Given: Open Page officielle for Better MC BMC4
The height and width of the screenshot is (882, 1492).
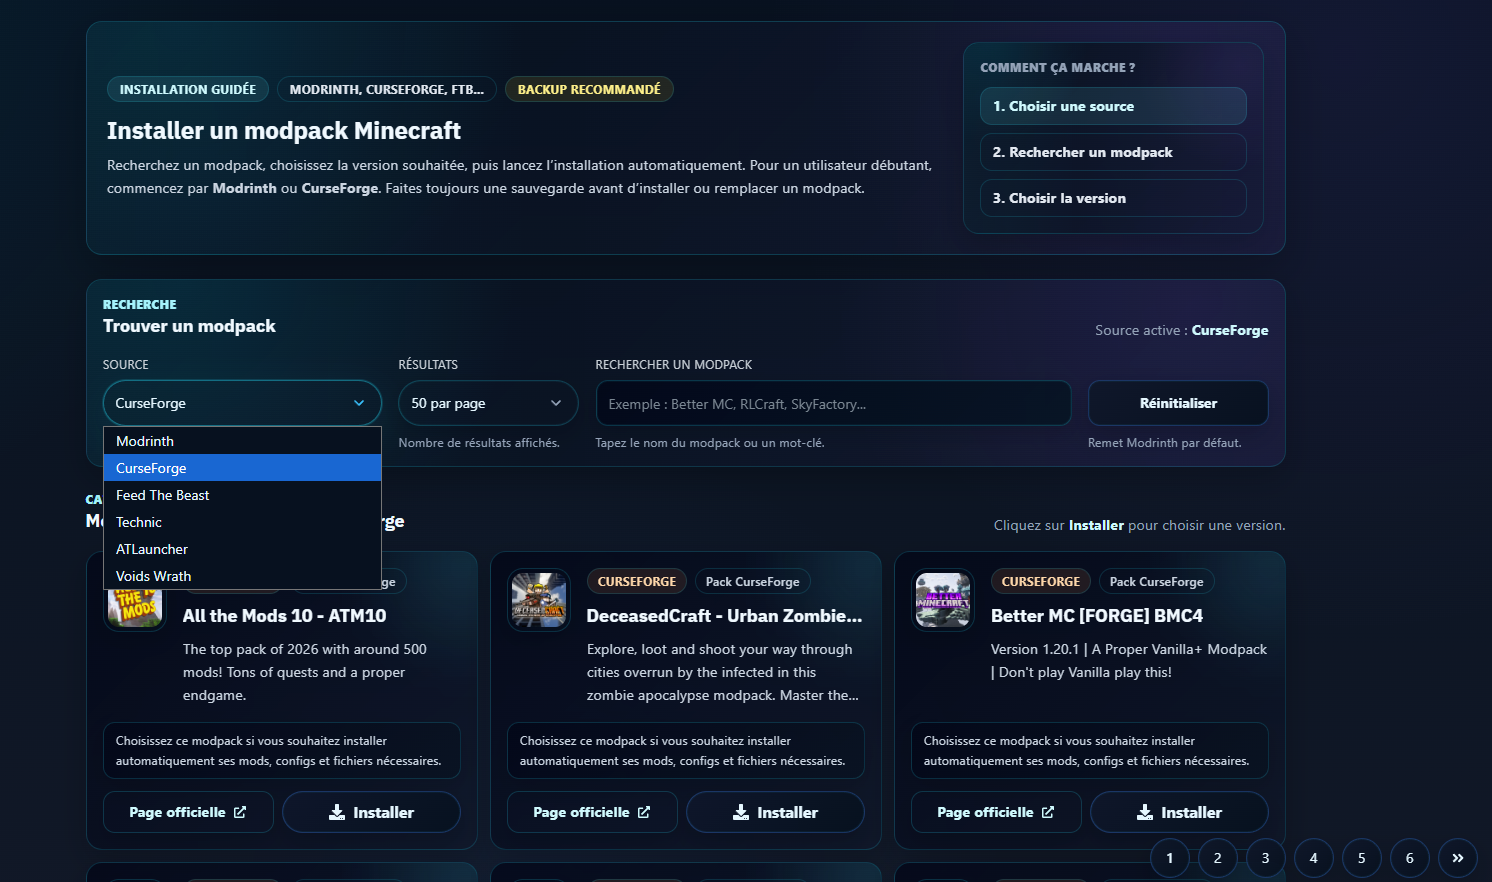Looking at the screenshot, I should pyautogui.click(x=996, y=812).
